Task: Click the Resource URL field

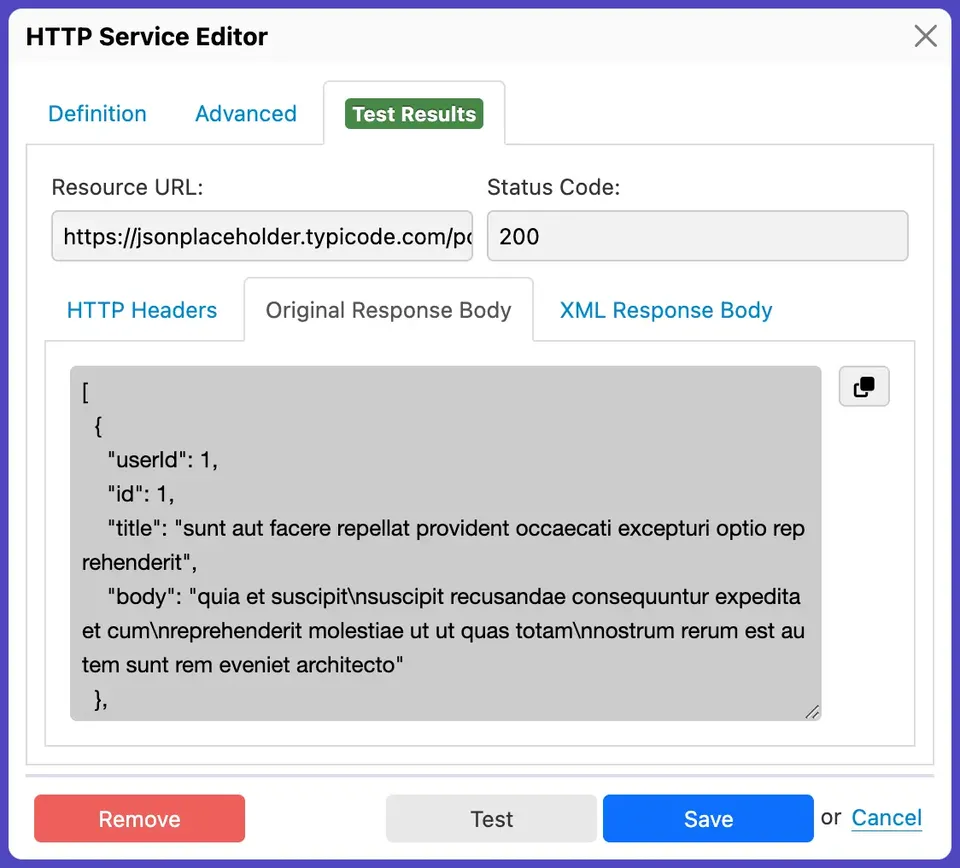Action: pos(262,236)
